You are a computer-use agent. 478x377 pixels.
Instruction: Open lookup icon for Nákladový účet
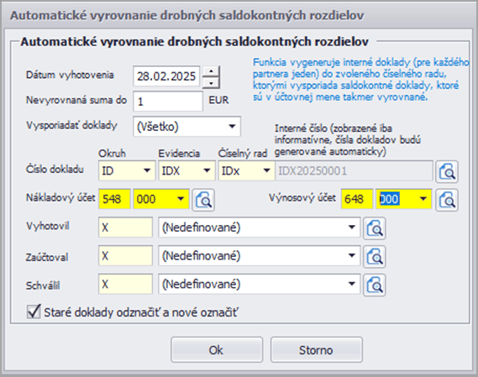pyautogui.click(x=203, y=200)
